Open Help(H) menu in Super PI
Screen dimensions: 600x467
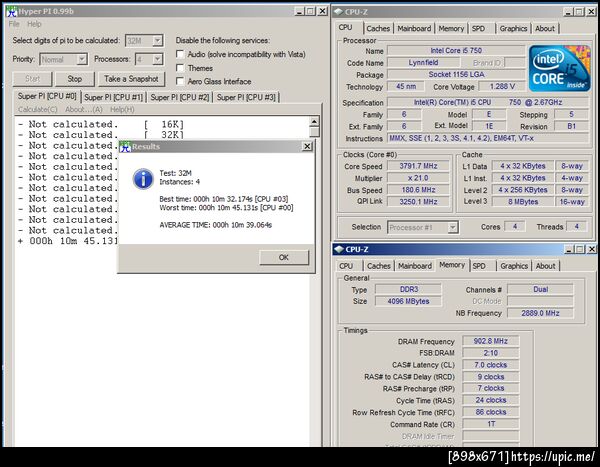[x=122, y=109]
